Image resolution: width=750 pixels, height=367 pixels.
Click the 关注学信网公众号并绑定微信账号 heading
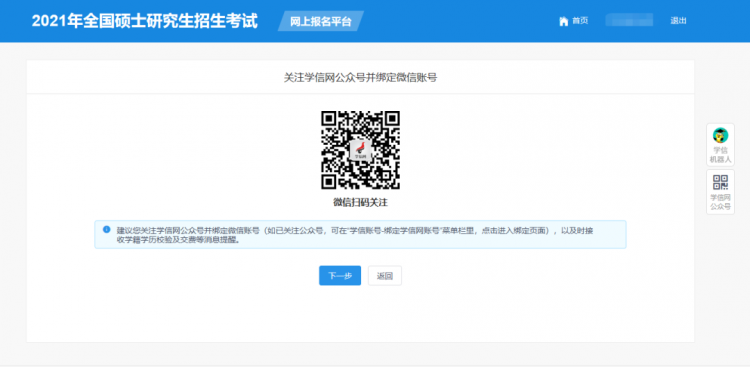pyautogui.click(x=360, y=78)
